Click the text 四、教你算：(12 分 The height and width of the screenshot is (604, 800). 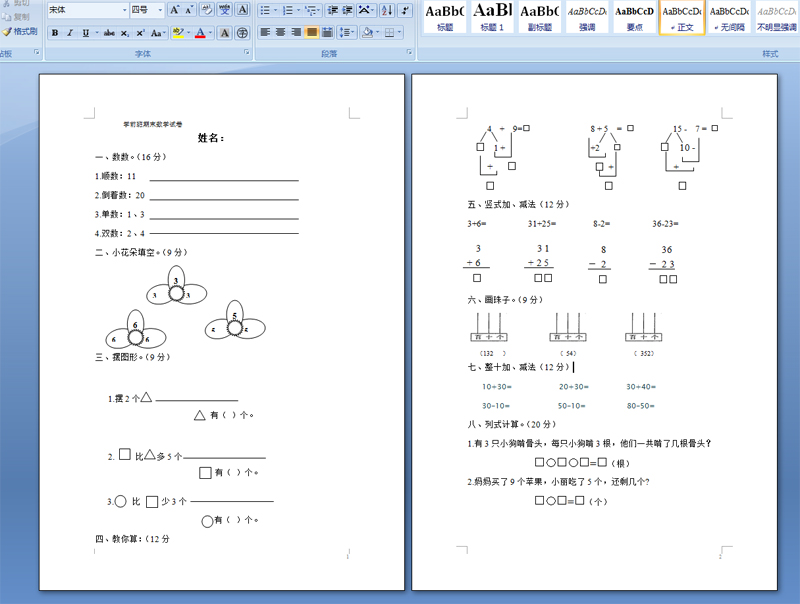tap(132, 539)
